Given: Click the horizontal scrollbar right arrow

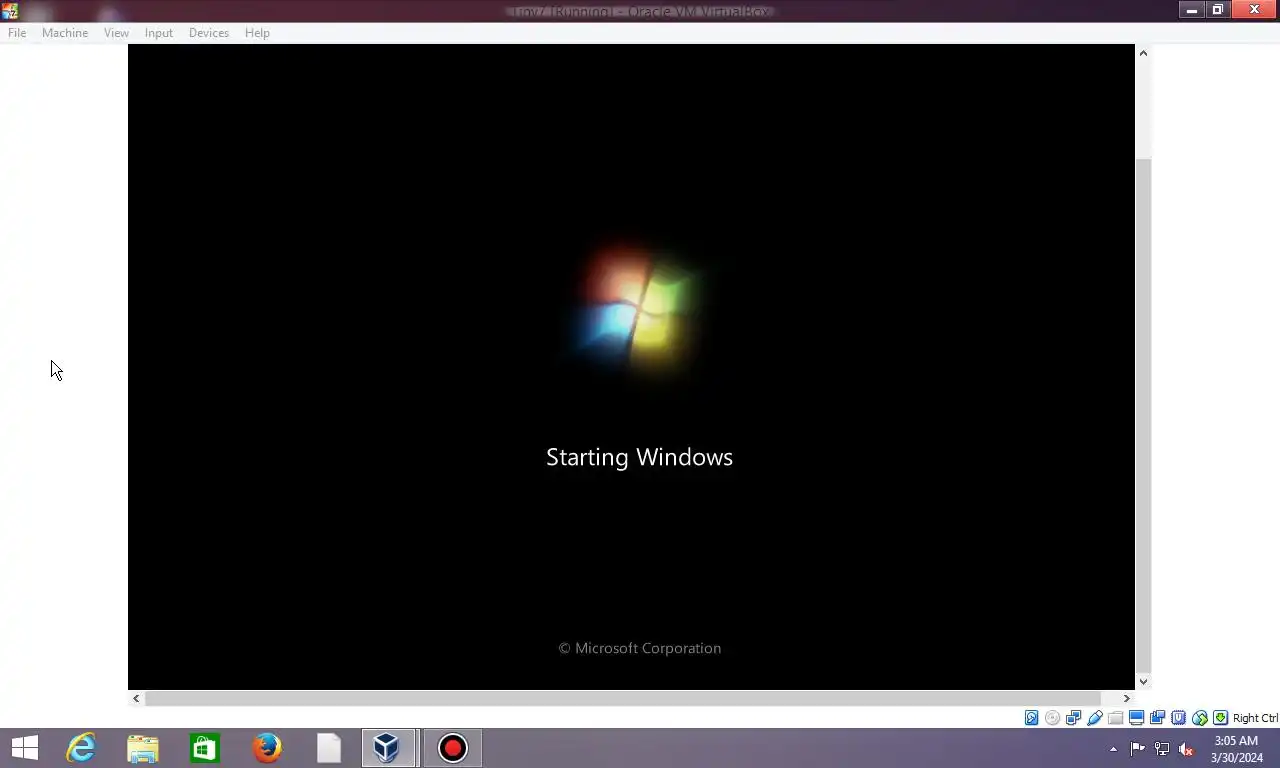Looking at the screenshot, I should coord(1126,699).
